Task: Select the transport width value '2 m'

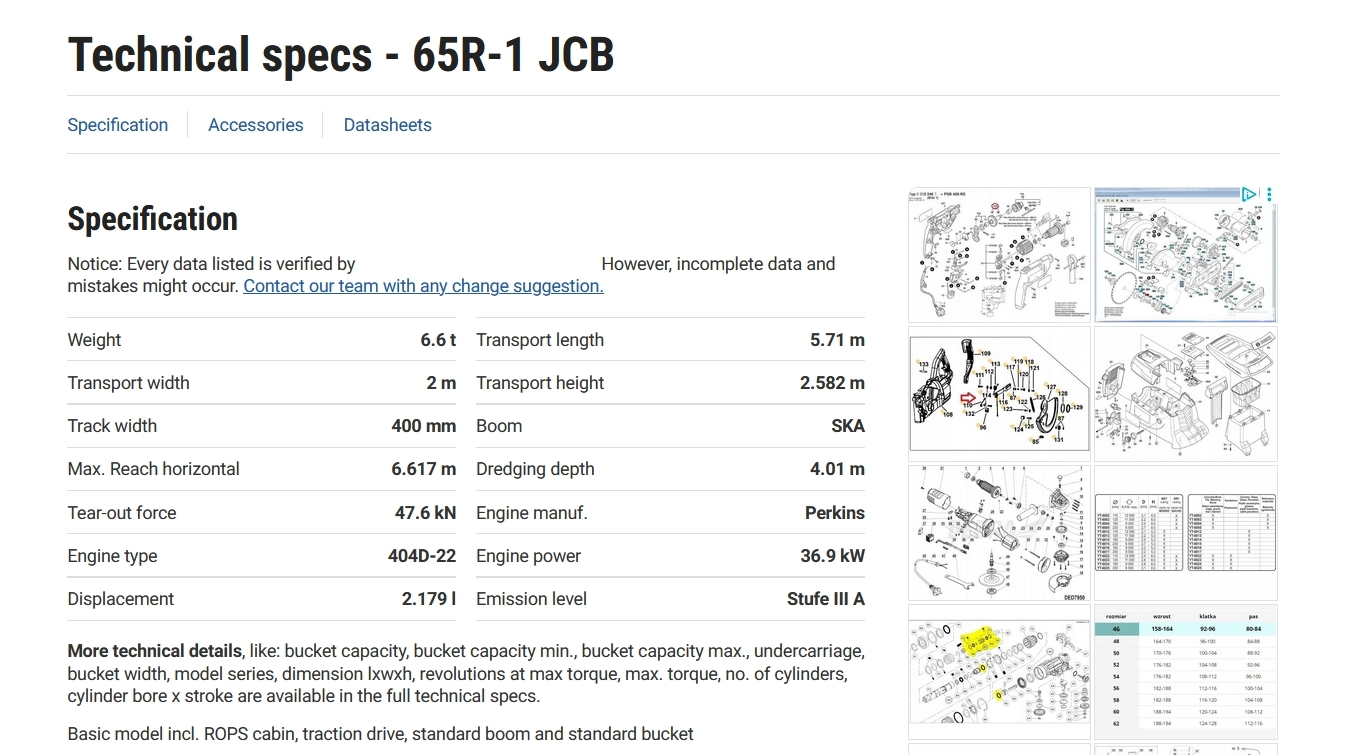Action: coord(441,383)
